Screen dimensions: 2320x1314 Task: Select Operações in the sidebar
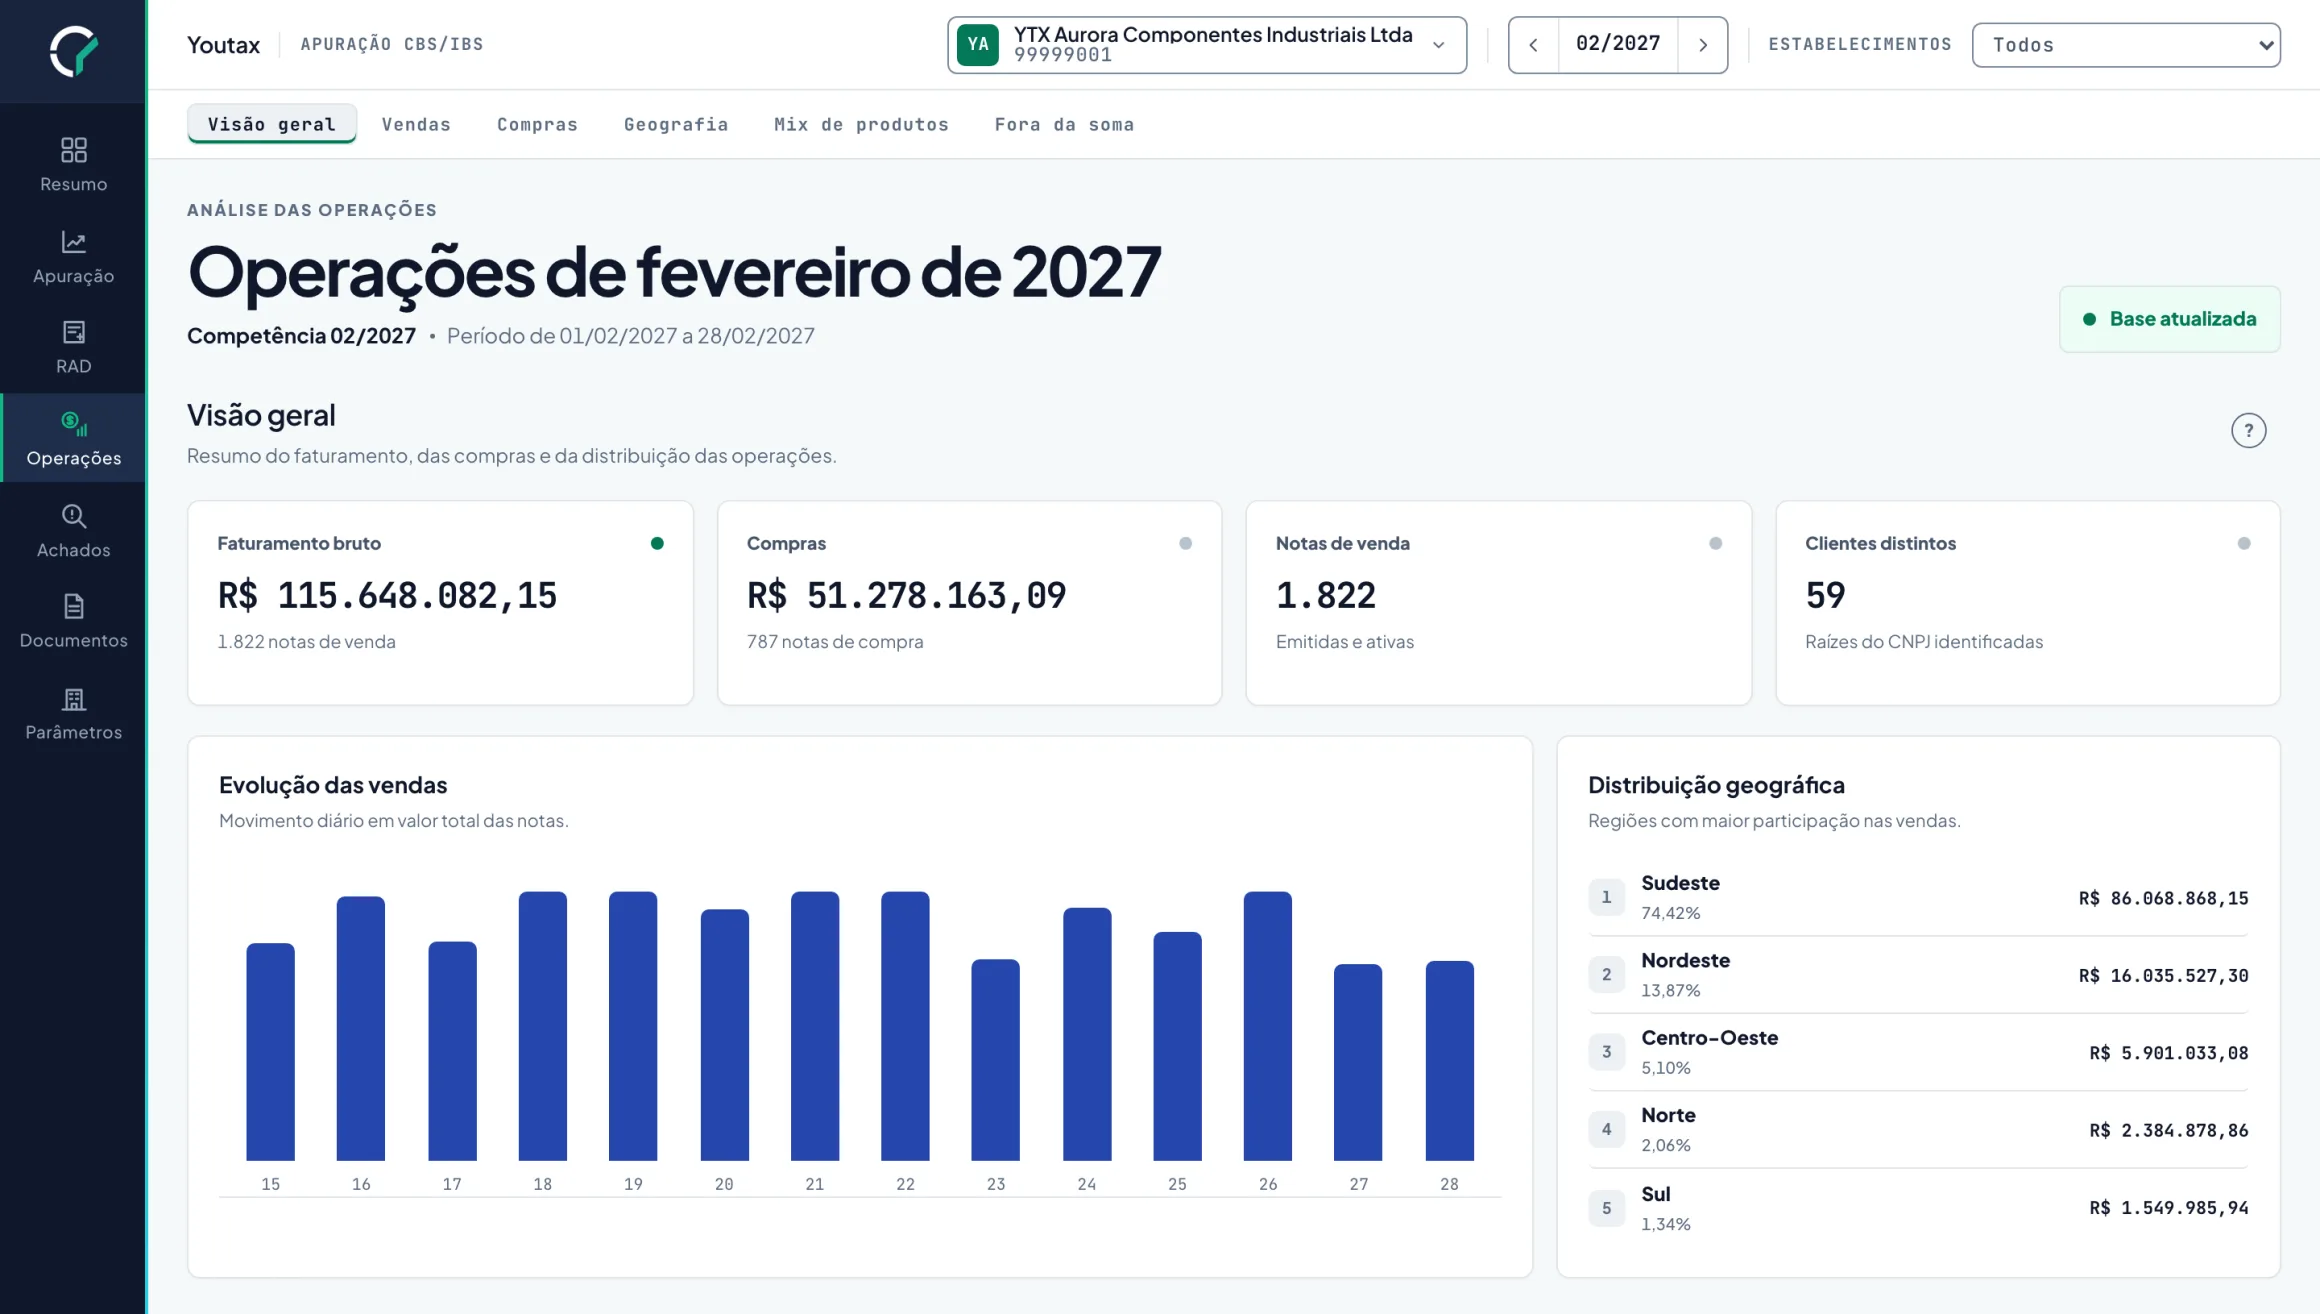[x=73, y=438]
